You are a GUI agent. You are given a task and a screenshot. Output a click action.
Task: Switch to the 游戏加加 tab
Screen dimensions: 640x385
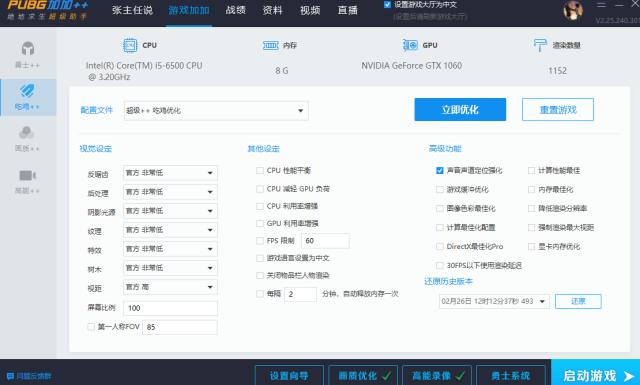coord(189,10)
